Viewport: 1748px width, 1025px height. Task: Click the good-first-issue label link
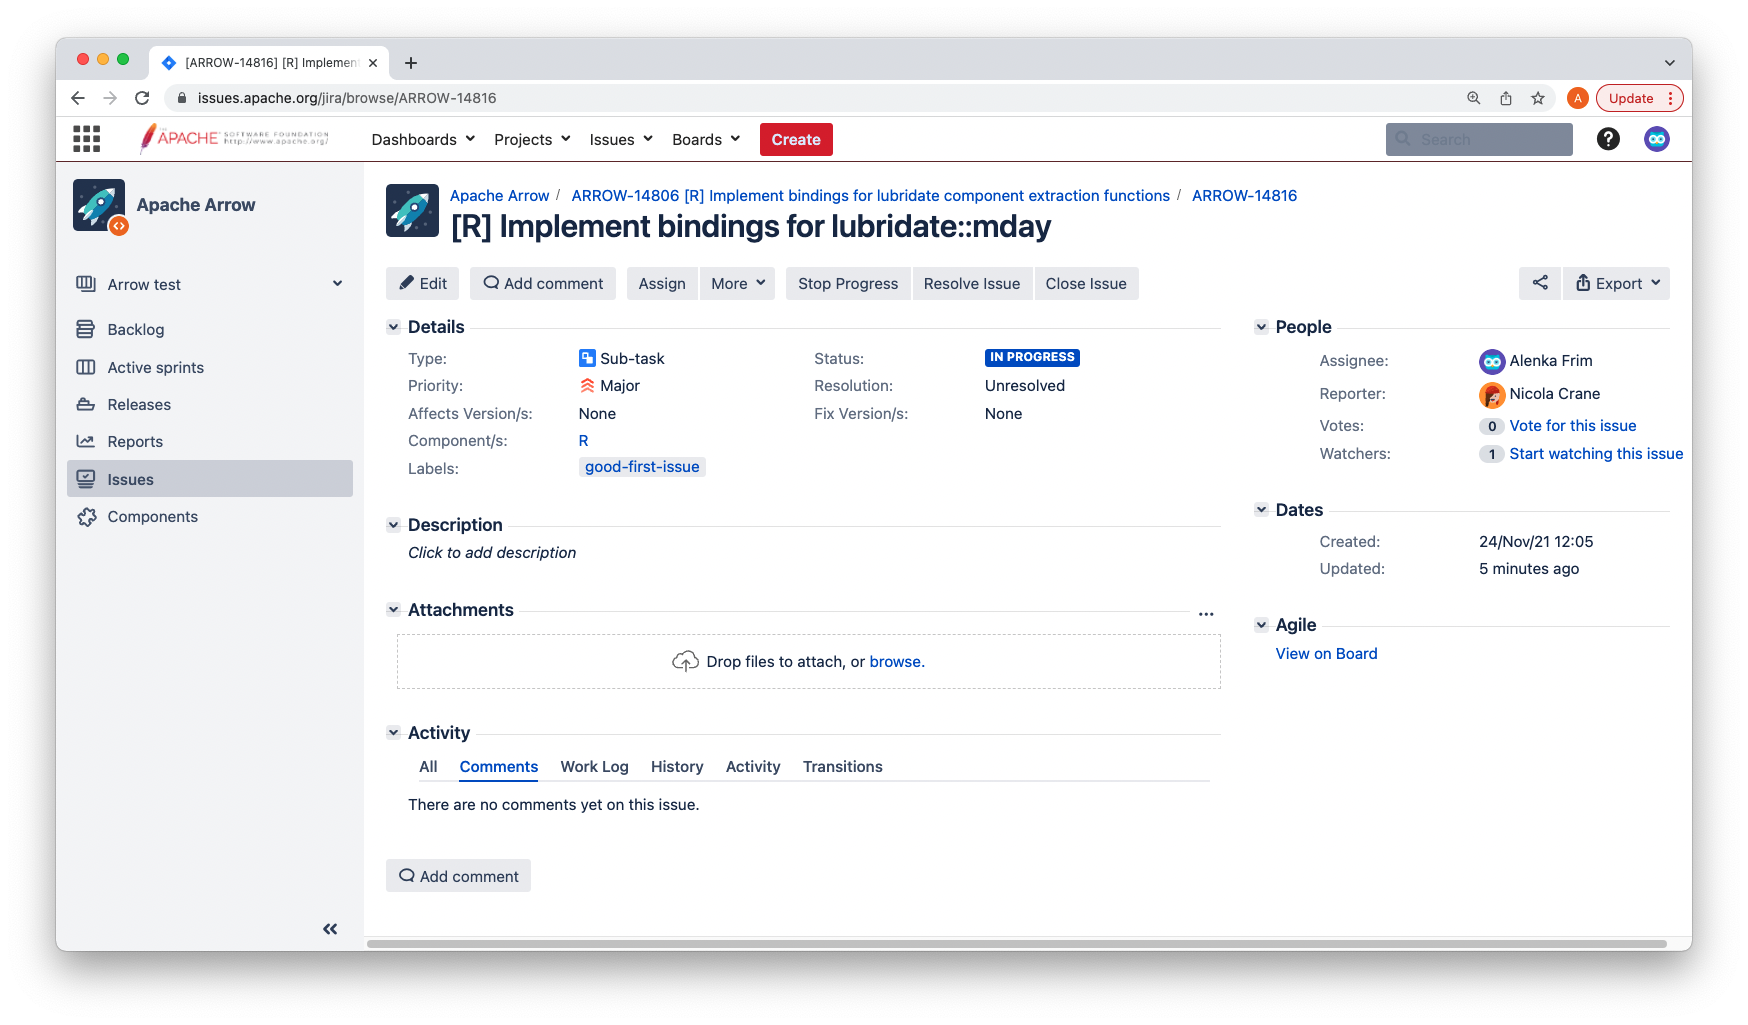[x=642, y=467]
